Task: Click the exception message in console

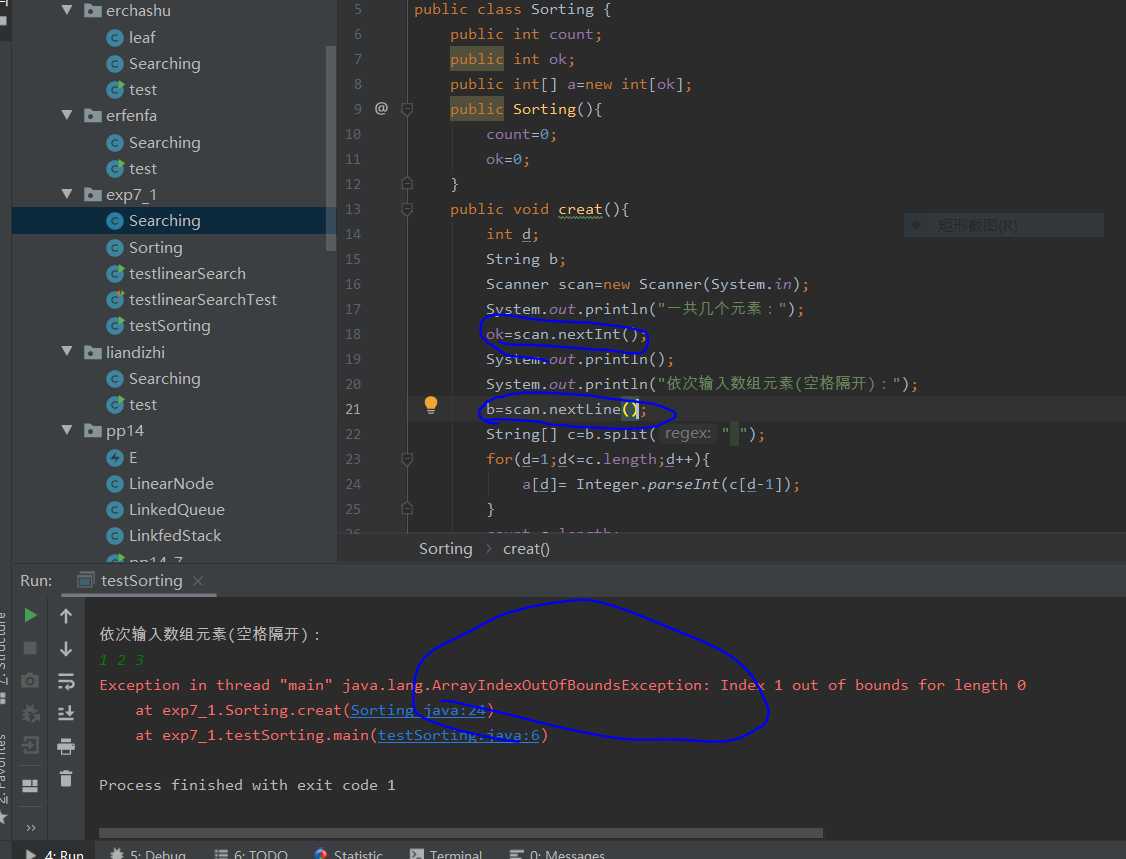Action: pyautogui.click(x=562, y=685)
